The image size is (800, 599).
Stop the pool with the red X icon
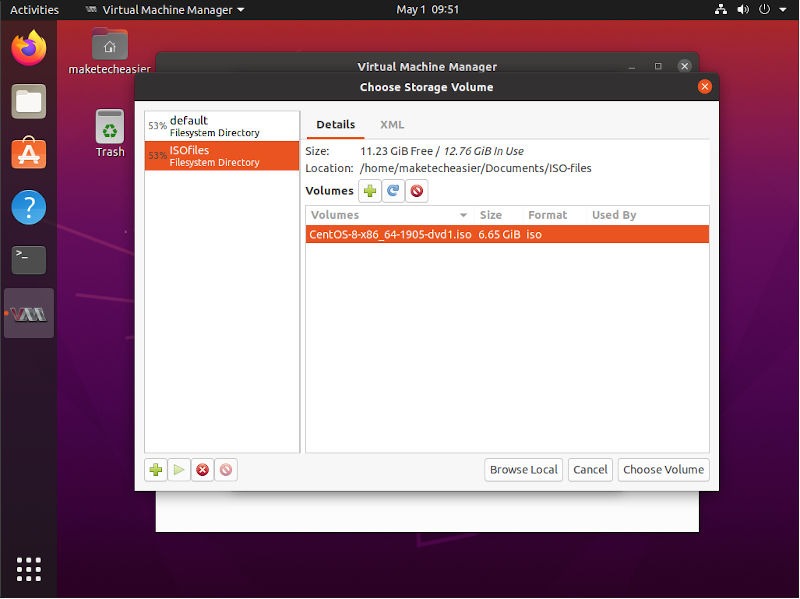201,470
